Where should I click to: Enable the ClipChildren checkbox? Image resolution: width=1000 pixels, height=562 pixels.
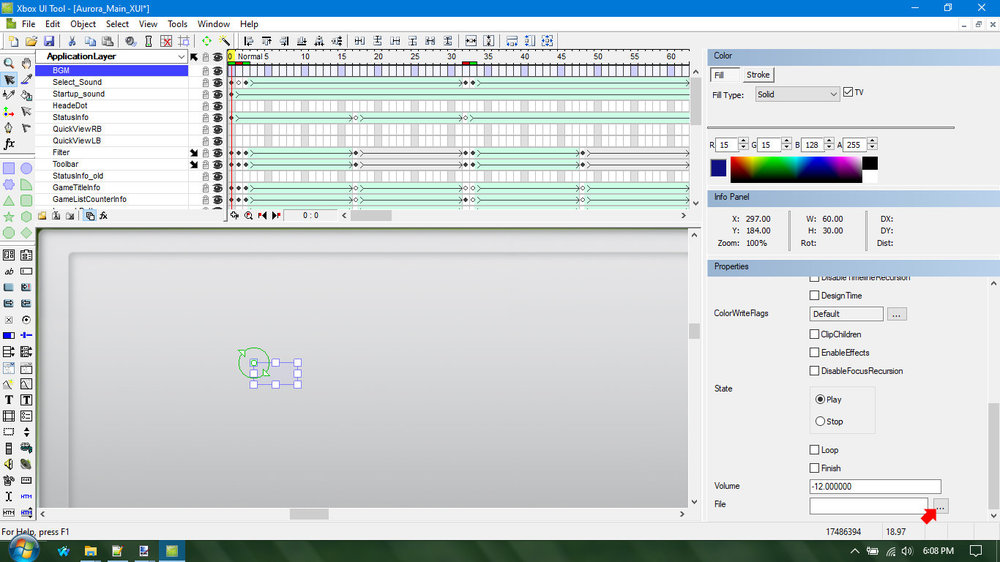814,334
